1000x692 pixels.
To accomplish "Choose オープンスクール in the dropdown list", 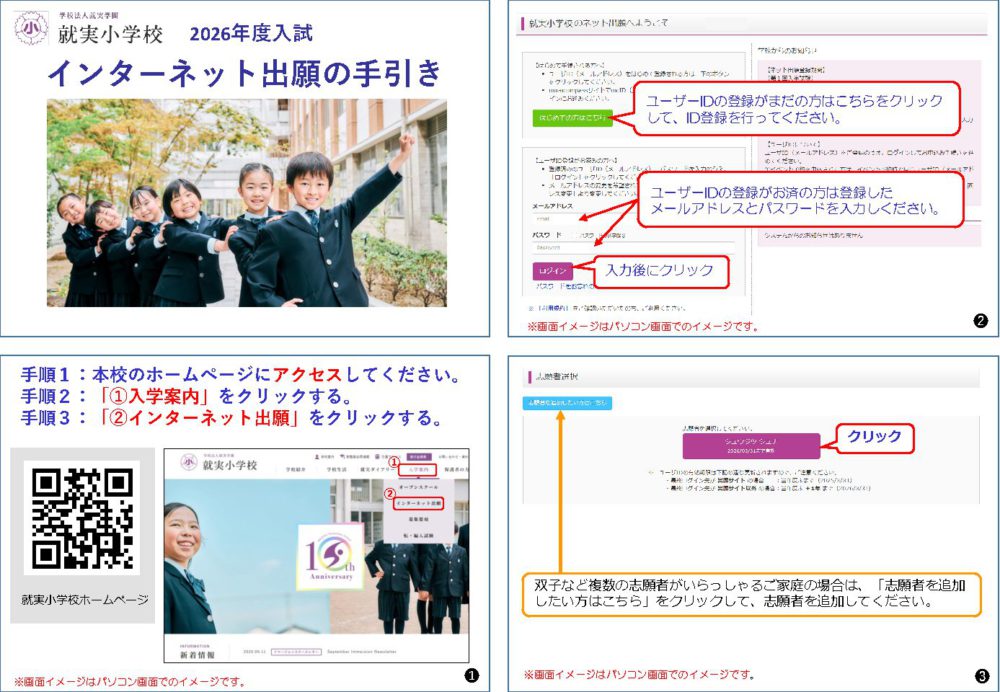I will pyautogui.click(x=420, y=487).
